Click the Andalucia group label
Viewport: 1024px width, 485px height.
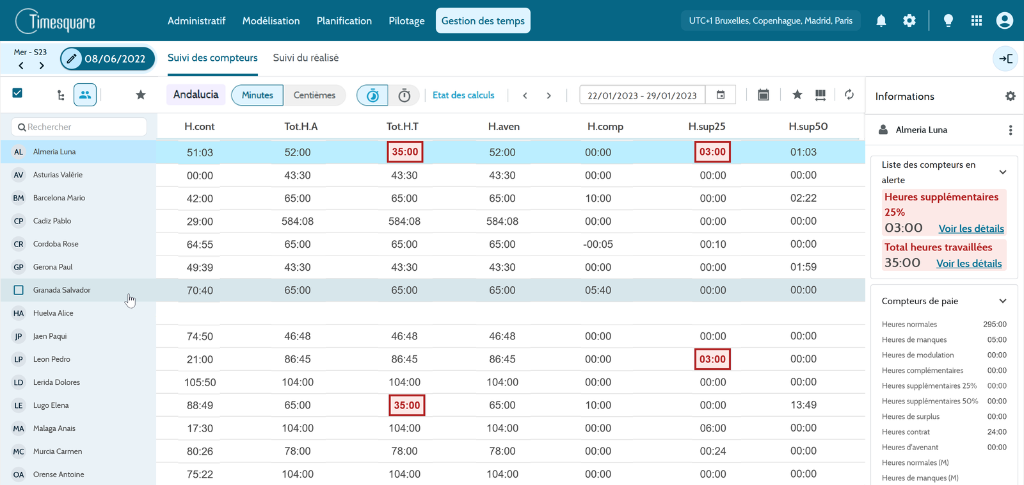[x=196, y=95]
